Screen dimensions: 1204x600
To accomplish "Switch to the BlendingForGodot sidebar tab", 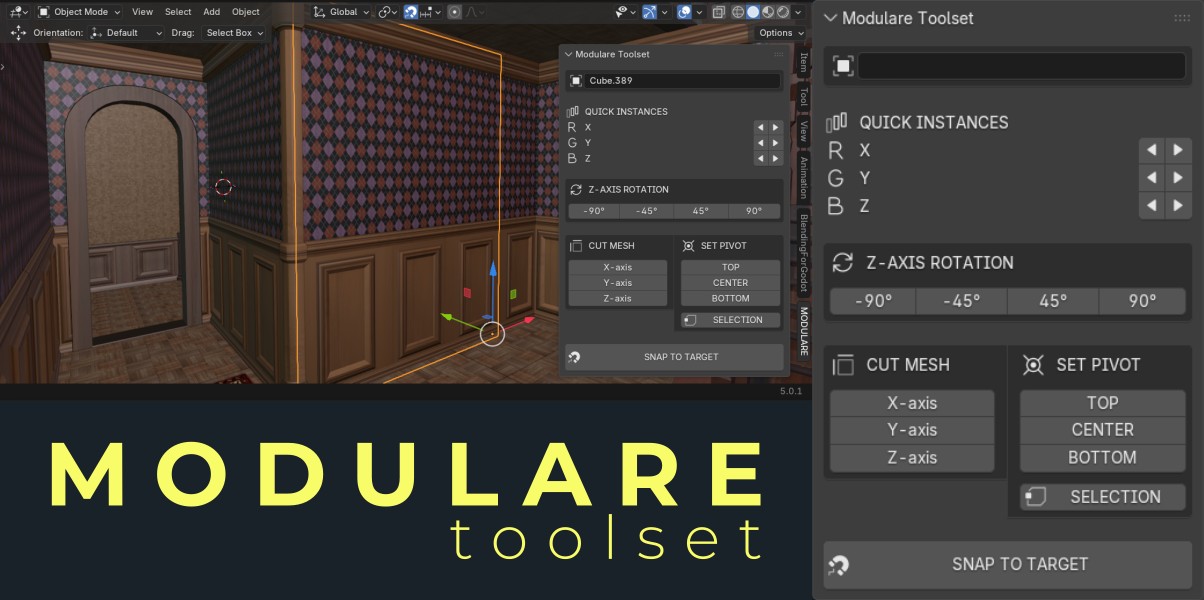I will [x=802, y=252].
